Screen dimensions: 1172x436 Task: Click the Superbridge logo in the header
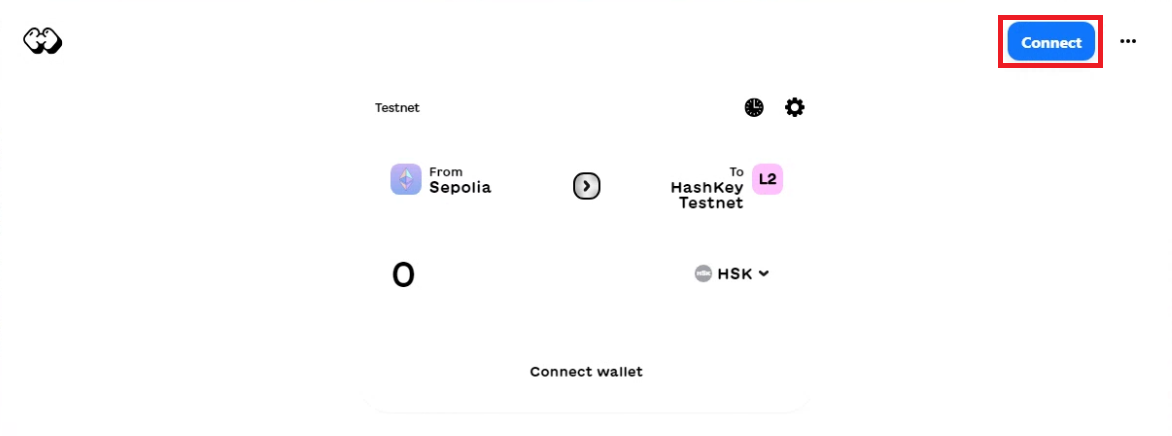pyautogui.click(x=43, y=42)
